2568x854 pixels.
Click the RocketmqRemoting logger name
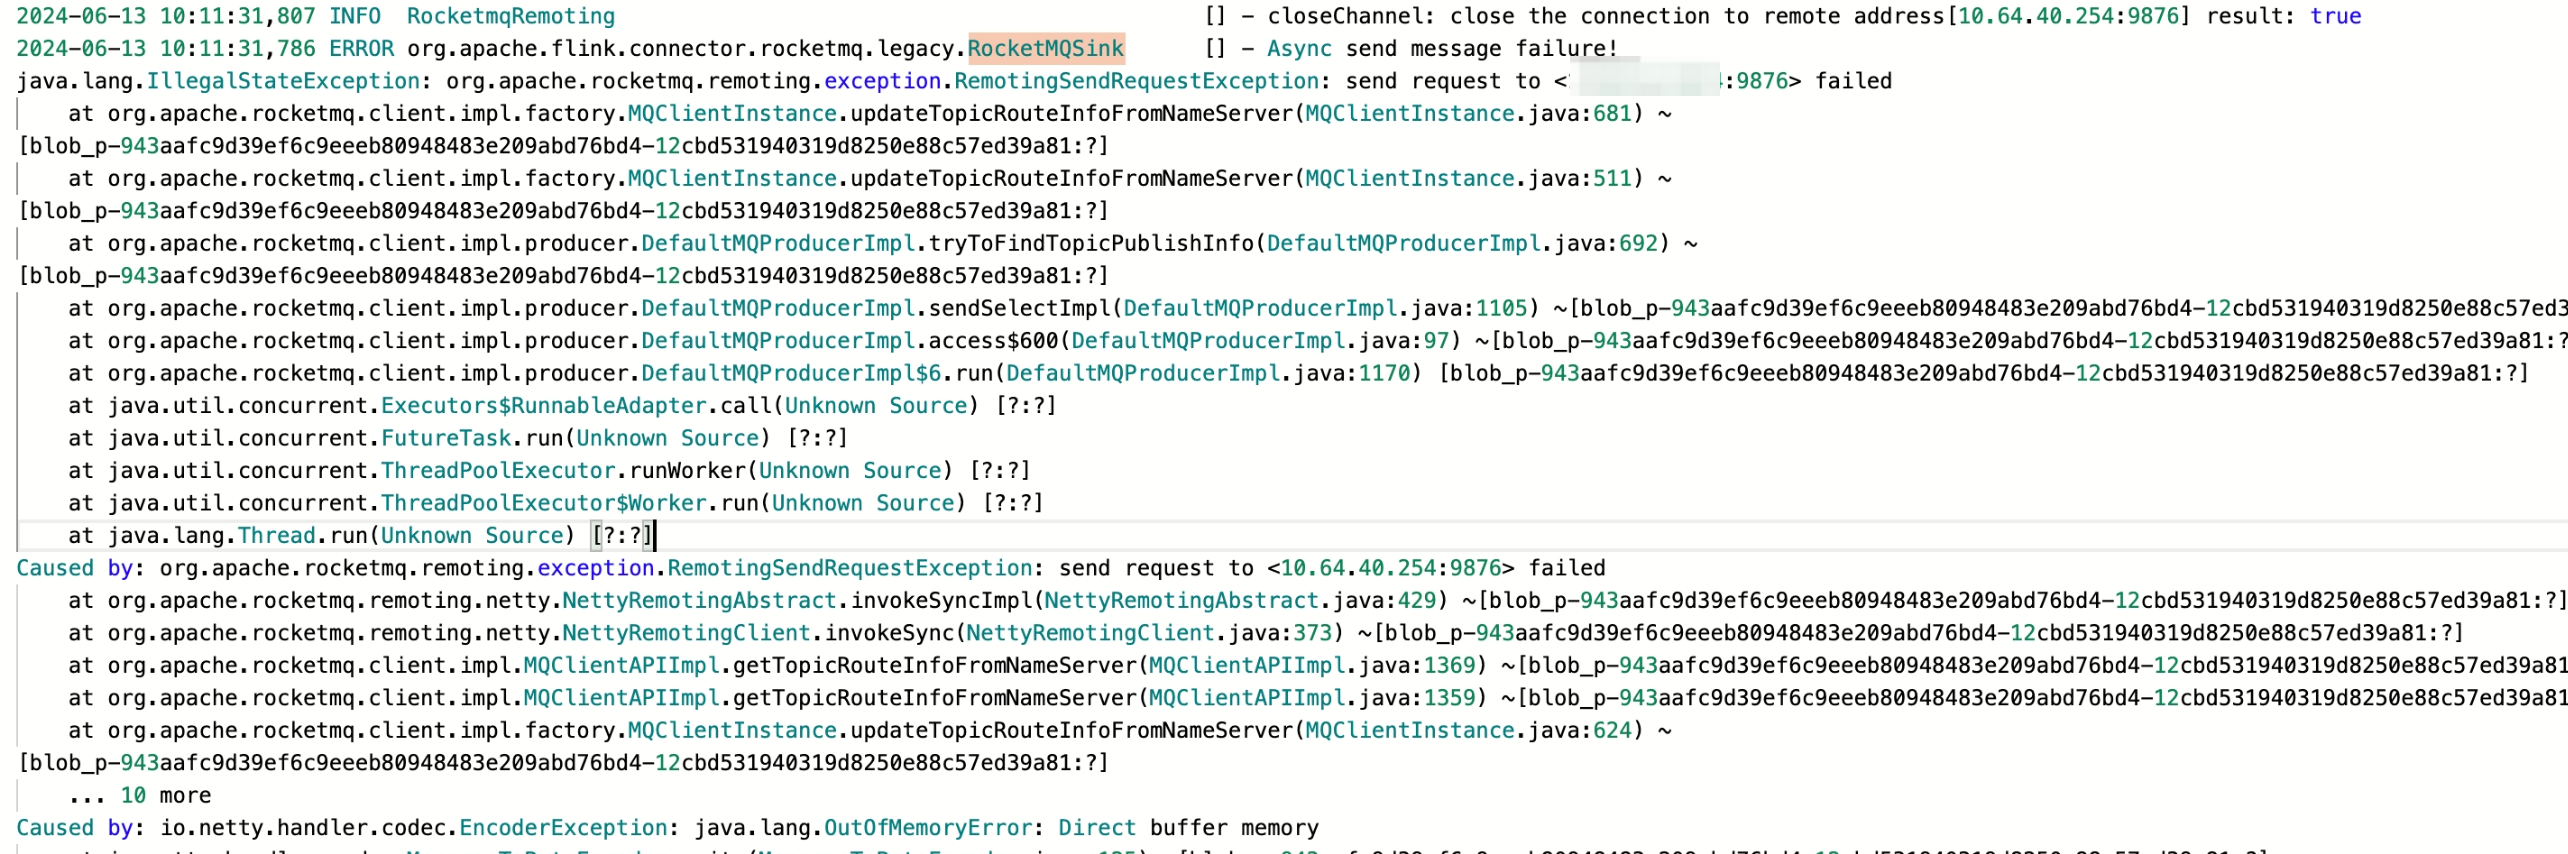511,16
